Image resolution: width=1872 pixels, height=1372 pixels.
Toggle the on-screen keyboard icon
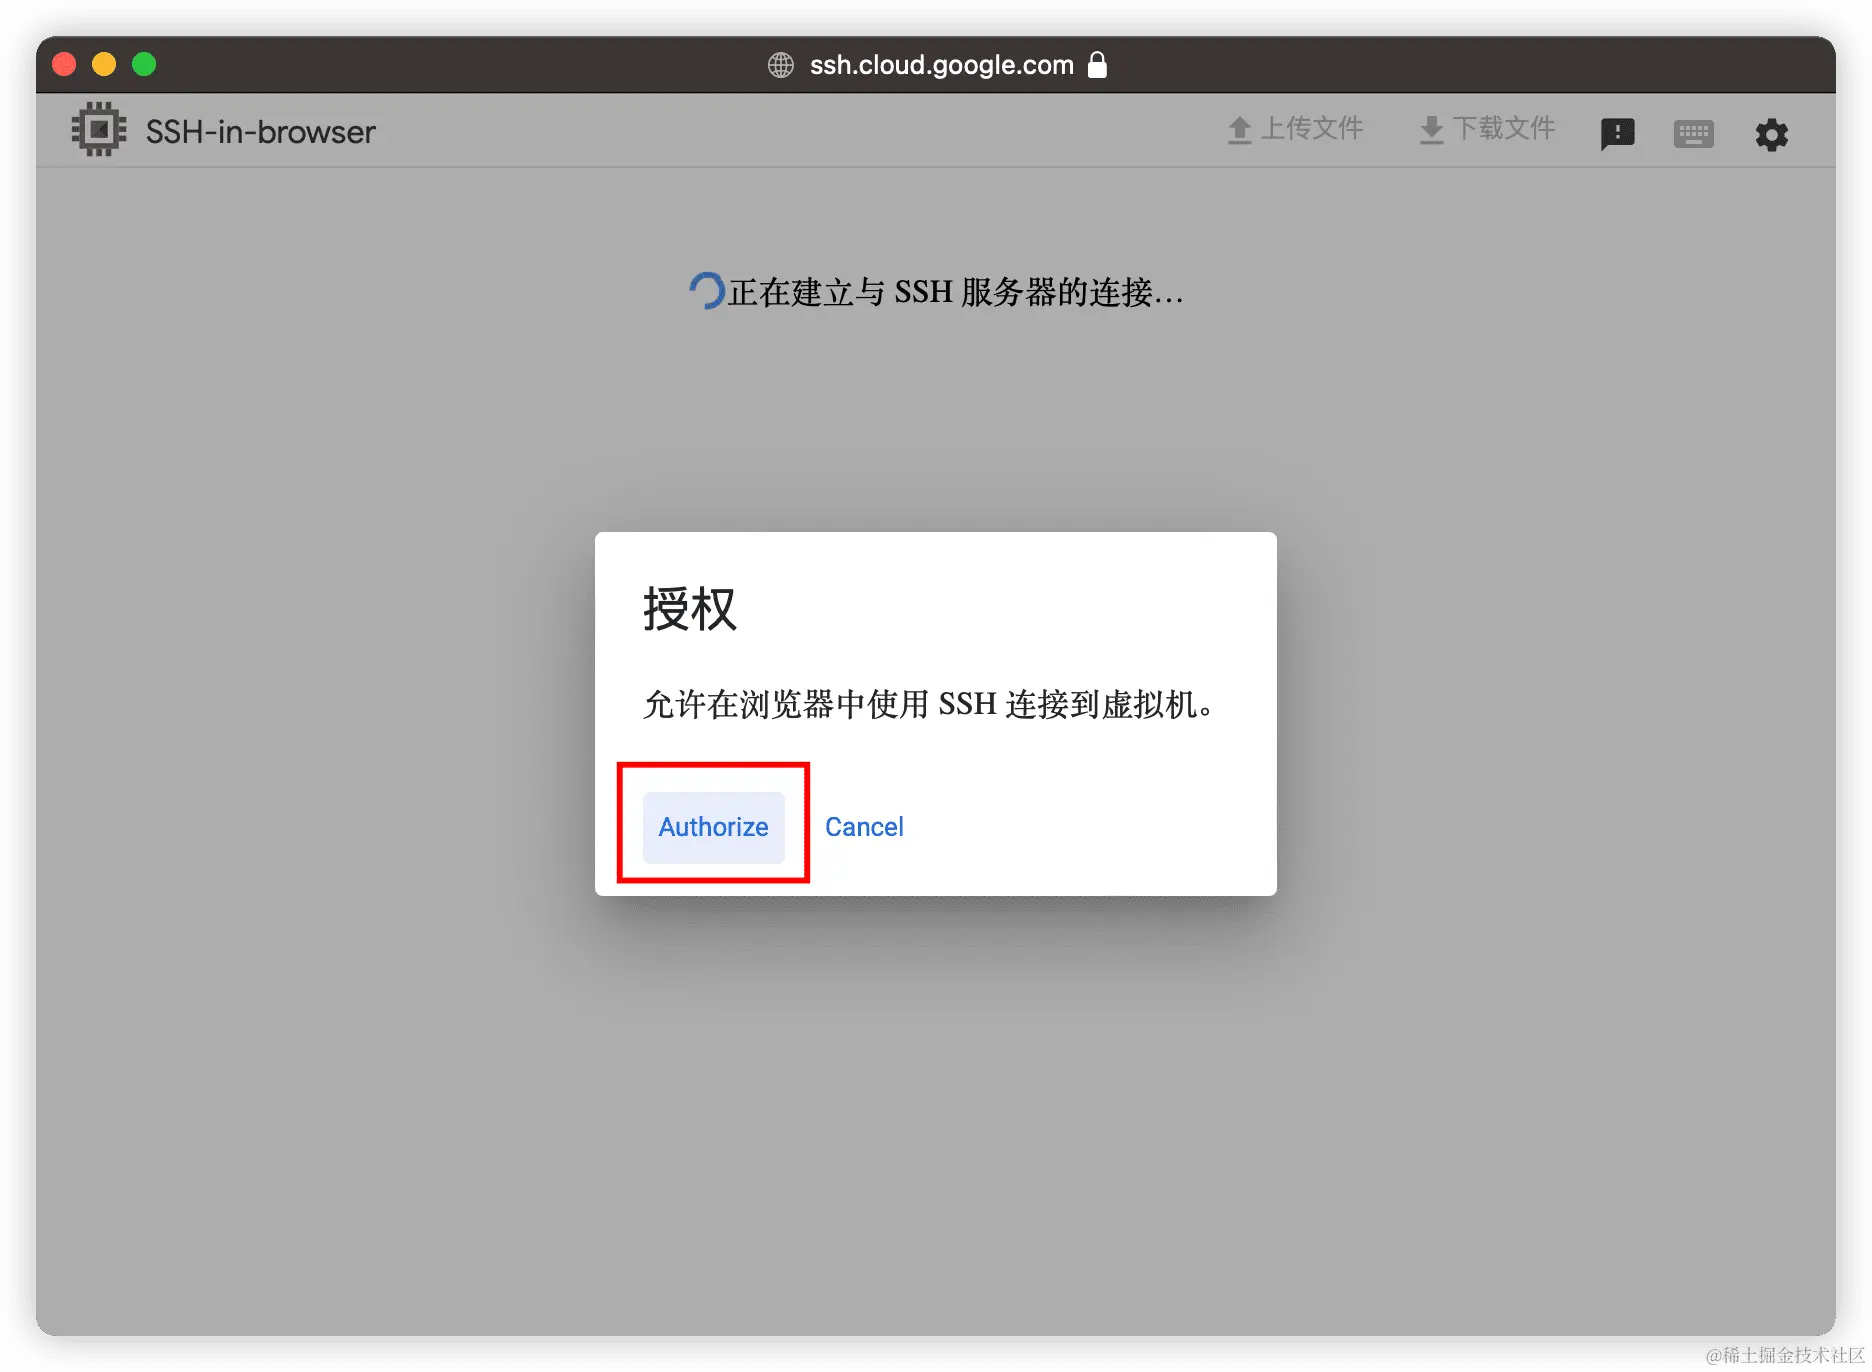click(x=1693, y=133)
